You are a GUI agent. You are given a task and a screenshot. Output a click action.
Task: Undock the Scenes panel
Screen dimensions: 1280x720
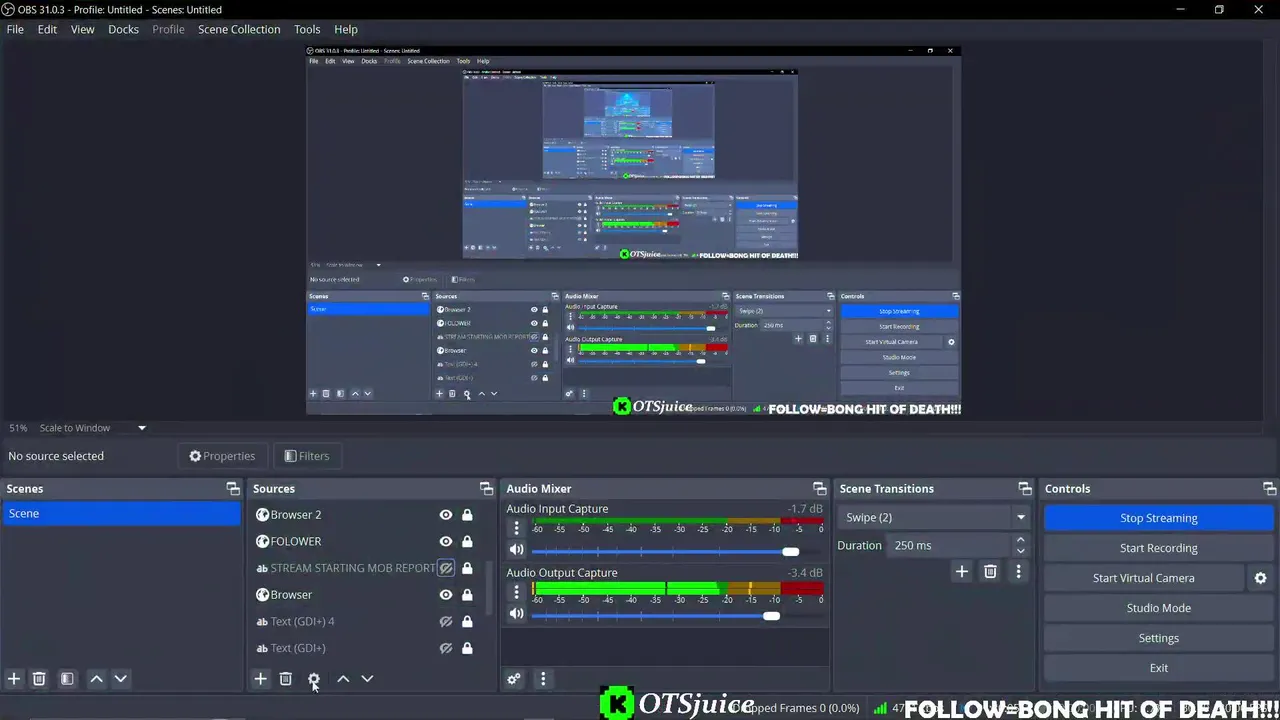click(x=233, y=489)
